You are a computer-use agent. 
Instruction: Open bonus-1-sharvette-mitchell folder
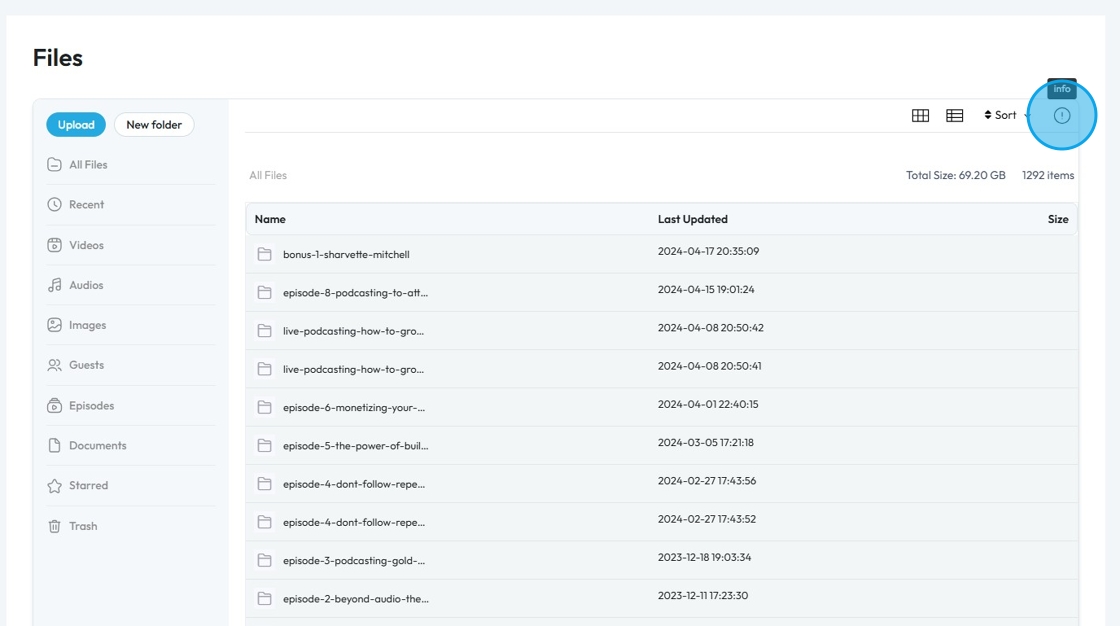coord(346,255)
